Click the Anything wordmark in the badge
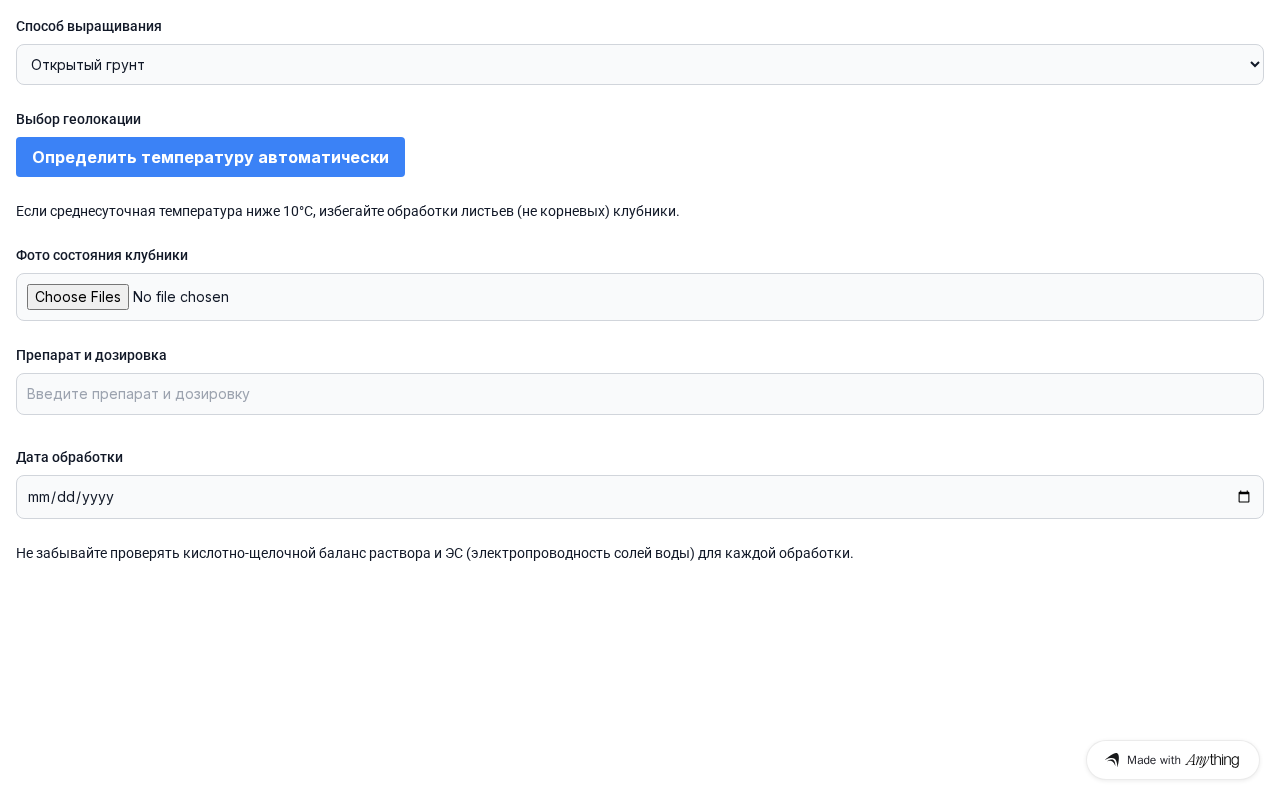The image size is (1280, 800). [x=1212, y=760]
